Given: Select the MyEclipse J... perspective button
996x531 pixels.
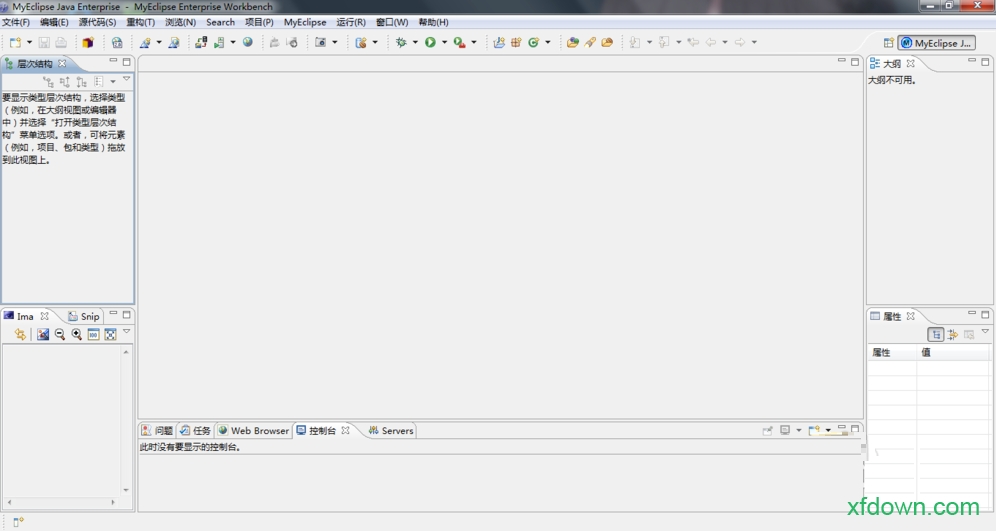Looking at the screenshot, I should pyautogui.click(x=936, y=43).
